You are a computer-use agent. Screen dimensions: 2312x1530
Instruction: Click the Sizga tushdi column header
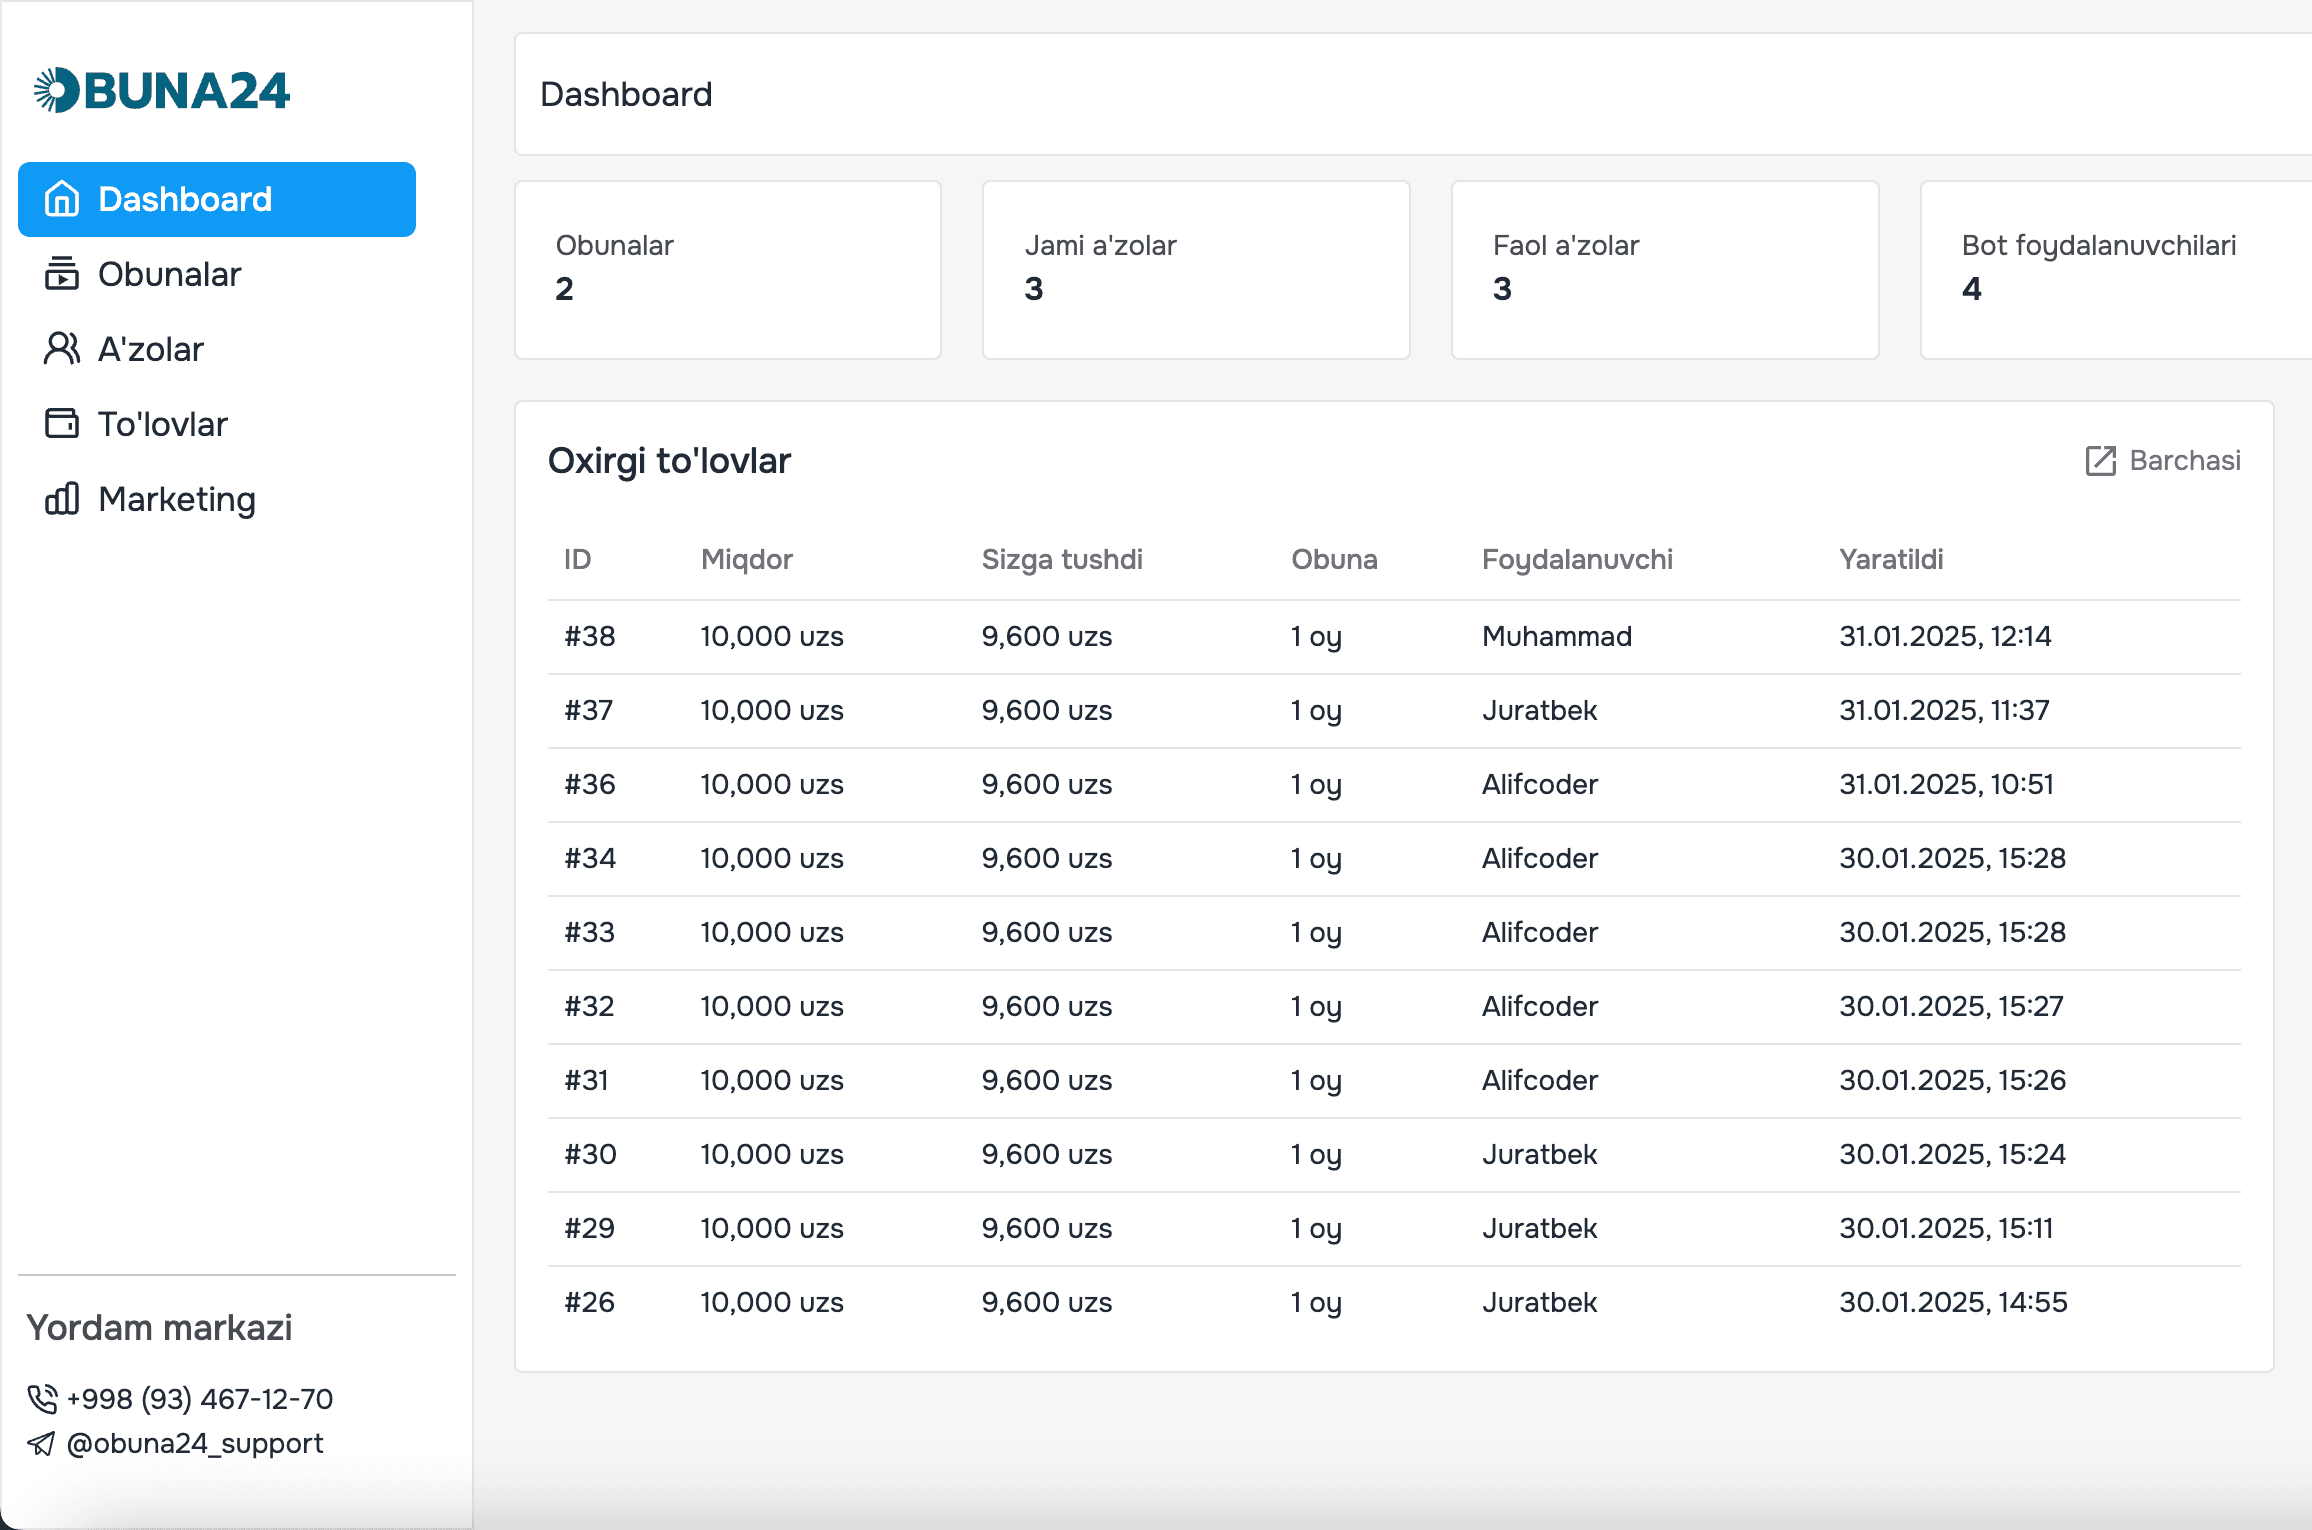1062,559
